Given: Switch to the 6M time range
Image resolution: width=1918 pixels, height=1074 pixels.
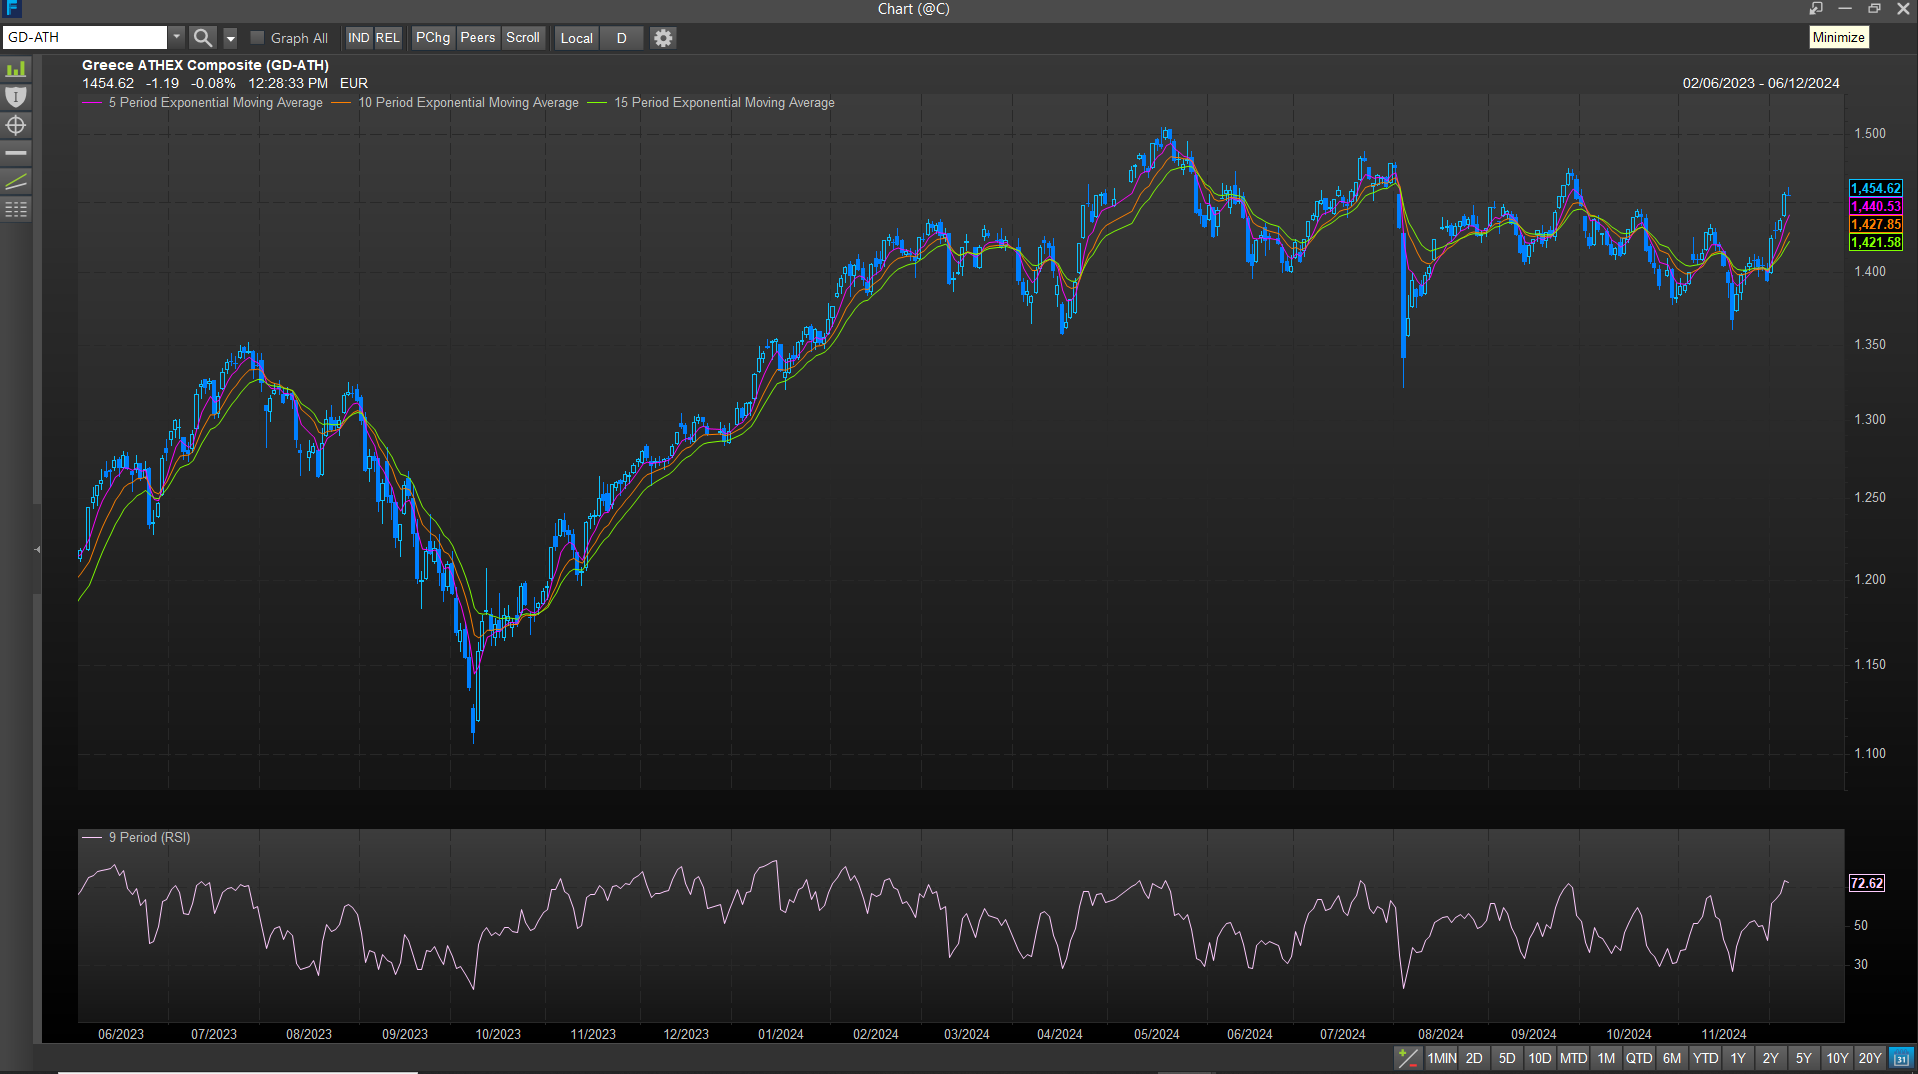Looking at the screenshot, I should pyautogui.click(x=1672, y=1058).
